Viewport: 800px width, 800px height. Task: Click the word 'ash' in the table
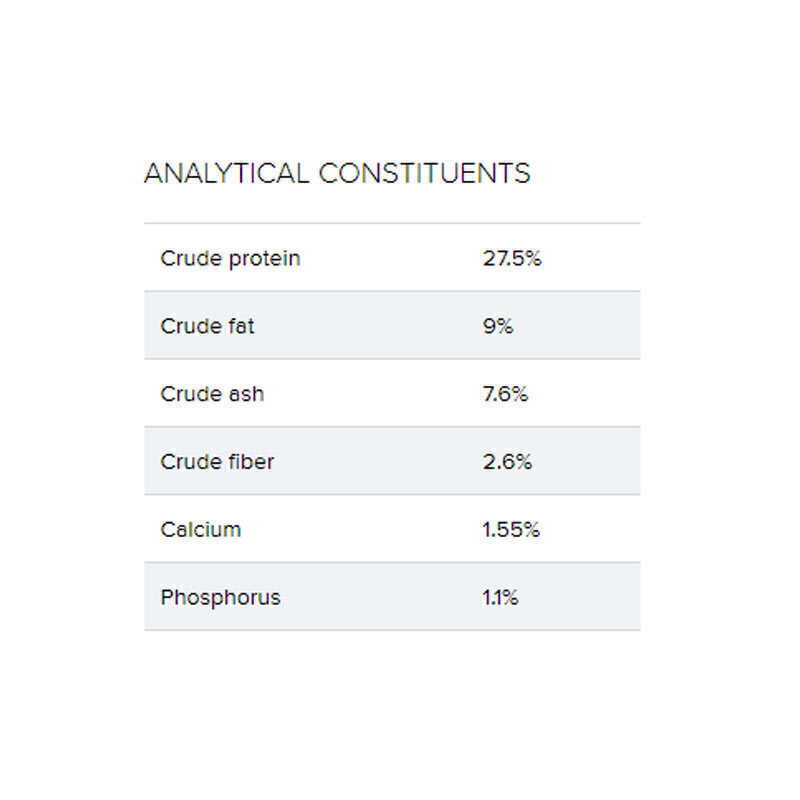coord(246,394)
